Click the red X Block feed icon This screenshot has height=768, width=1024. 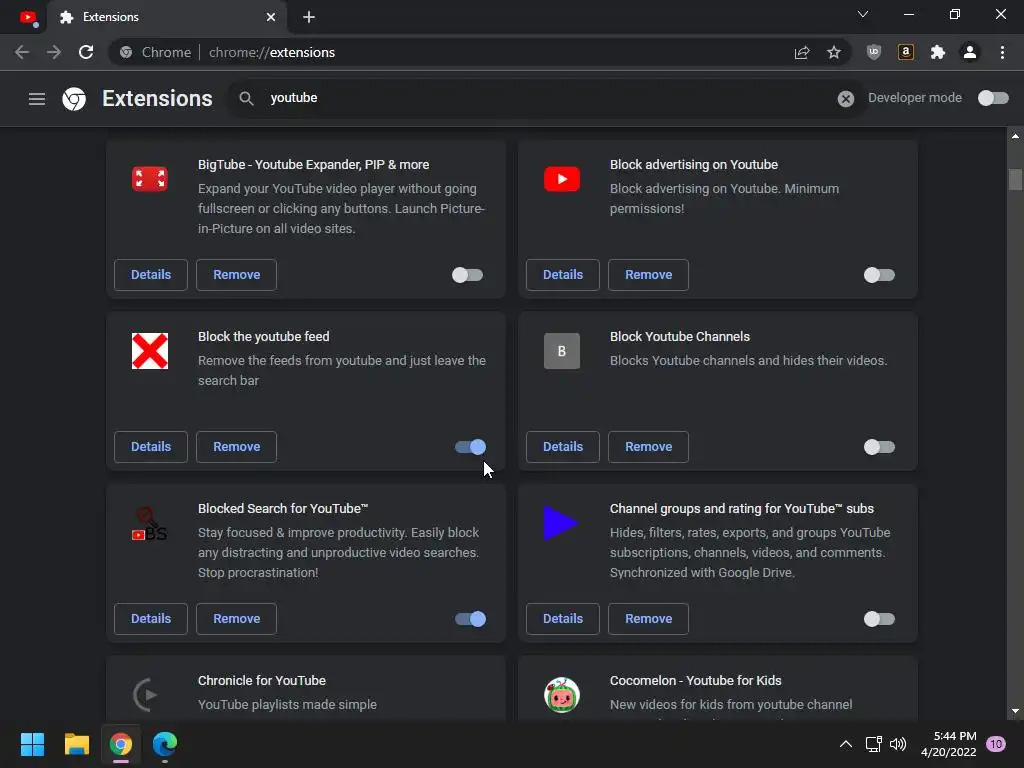(150, 351)
